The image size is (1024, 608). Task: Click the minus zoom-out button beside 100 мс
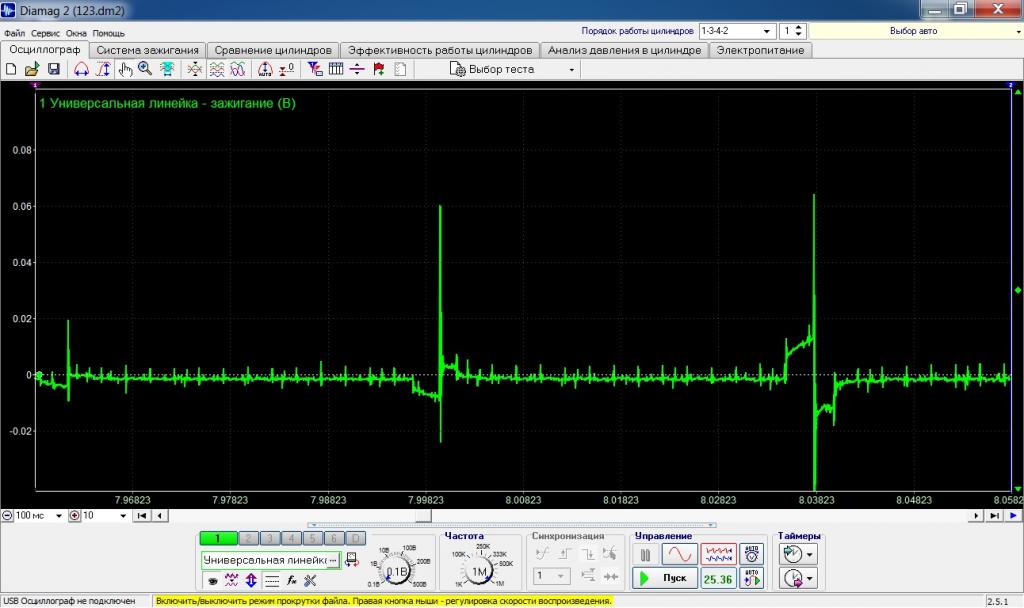tap(7, 515)
